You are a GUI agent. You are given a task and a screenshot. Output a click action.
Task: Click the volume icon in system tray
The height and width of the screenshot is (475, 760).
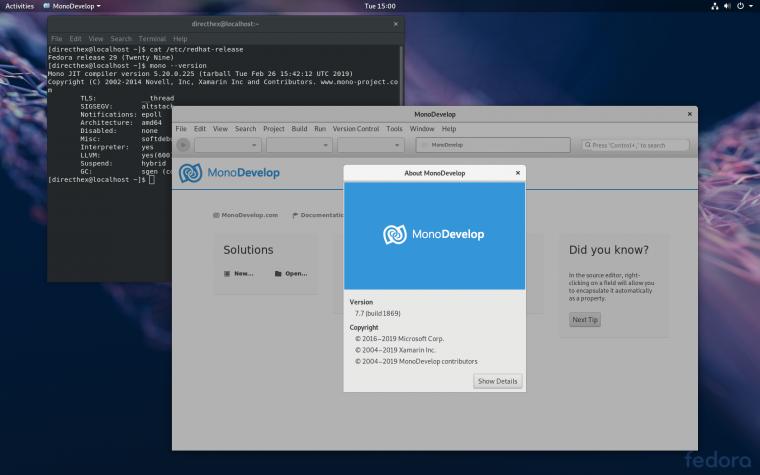coord(727,6)
